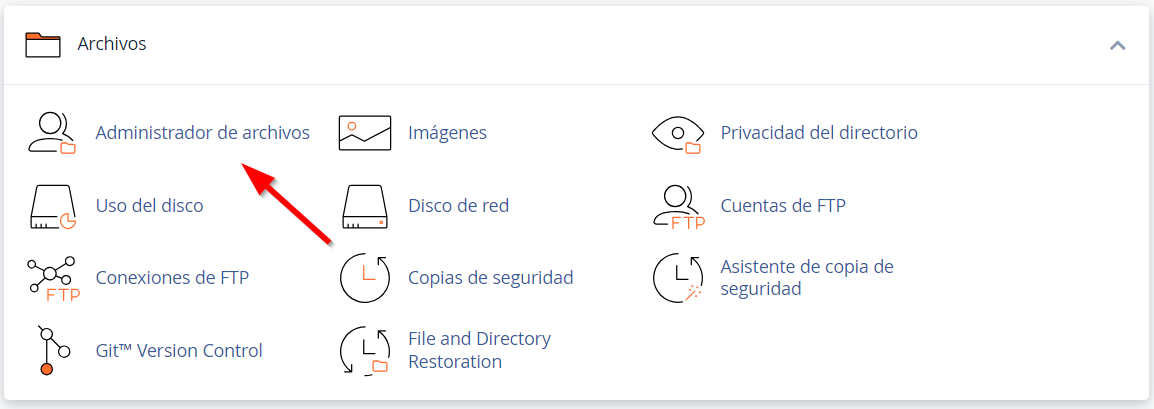Viewport: 1154px width, 409px height.
Task: Click the Git™ Version Control text link
Action: 180,351
